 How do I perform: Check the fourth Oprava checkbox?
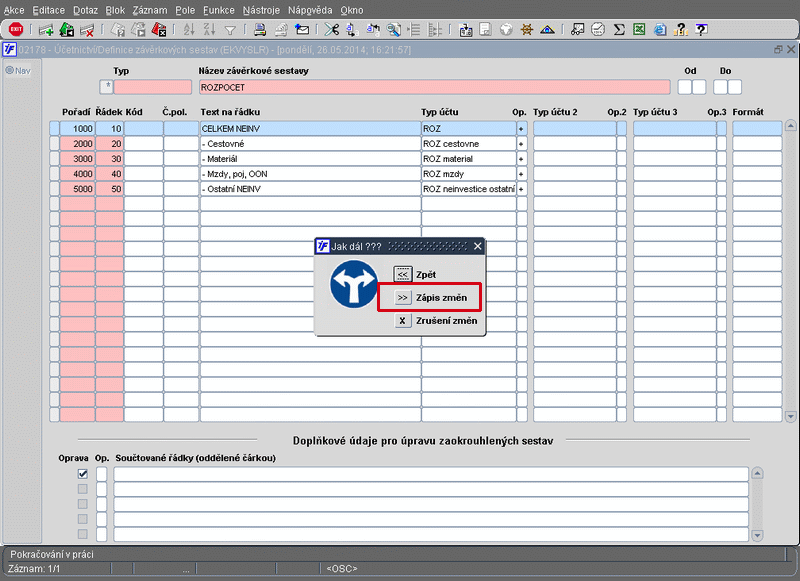[x=83, y=519]
